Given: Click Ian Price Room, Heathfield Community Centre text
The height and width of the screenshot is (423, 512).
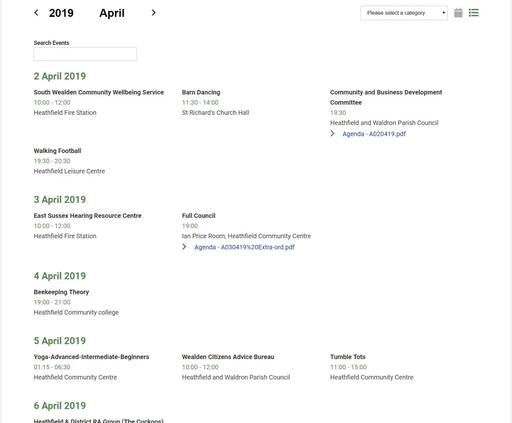Looking at the screenshot, I should pos(246,236).
